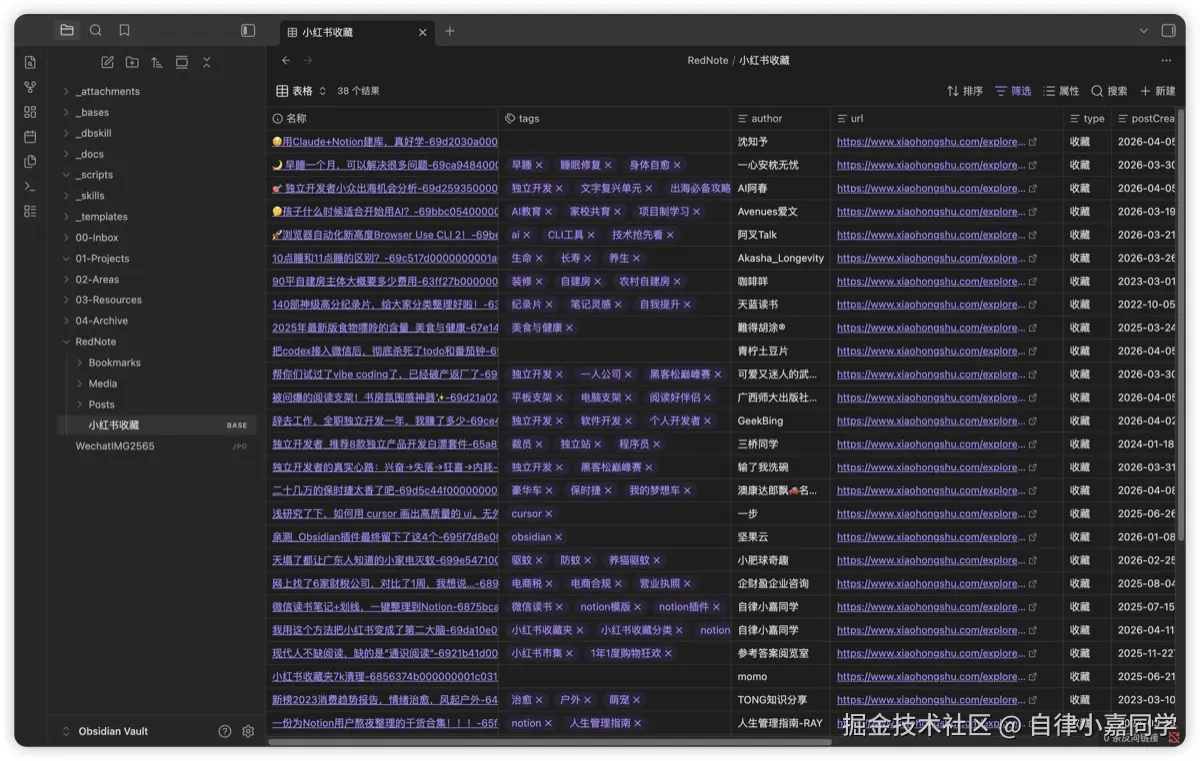Click the postCrea column header

1145,118
